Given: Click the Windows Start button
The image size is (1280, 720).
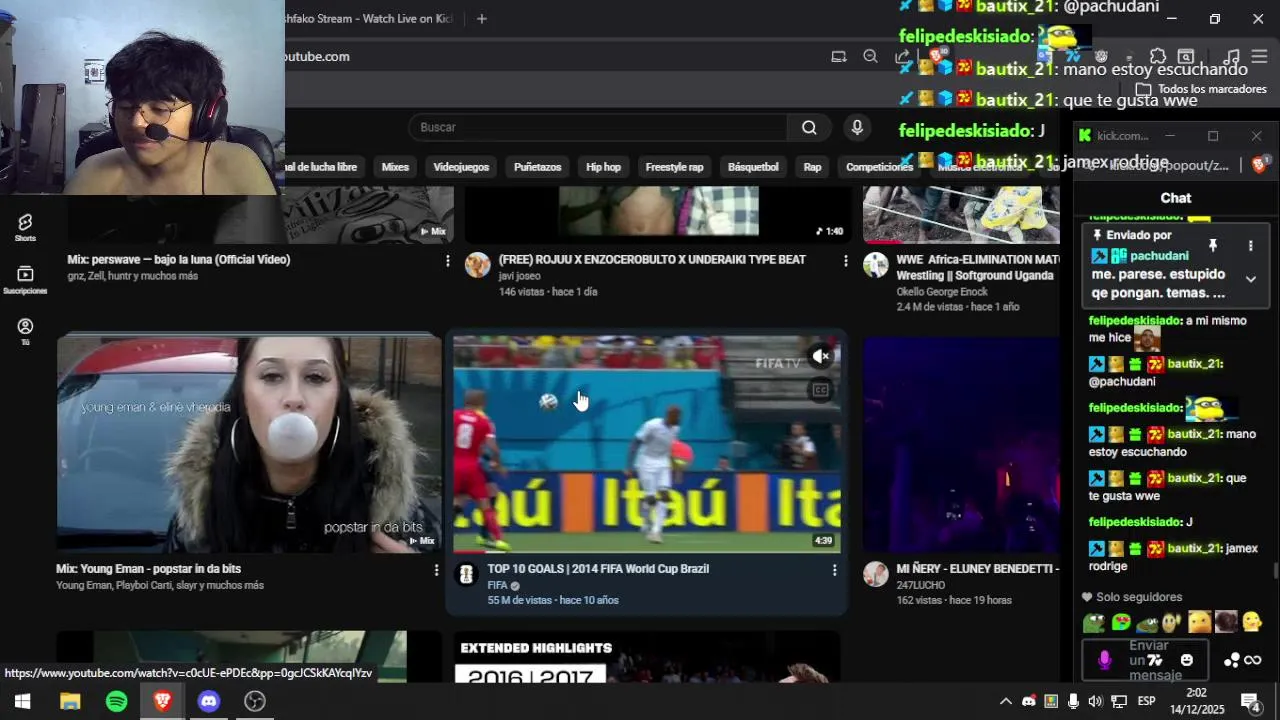Looking at the screenshot, I should (x=22, y=701).
